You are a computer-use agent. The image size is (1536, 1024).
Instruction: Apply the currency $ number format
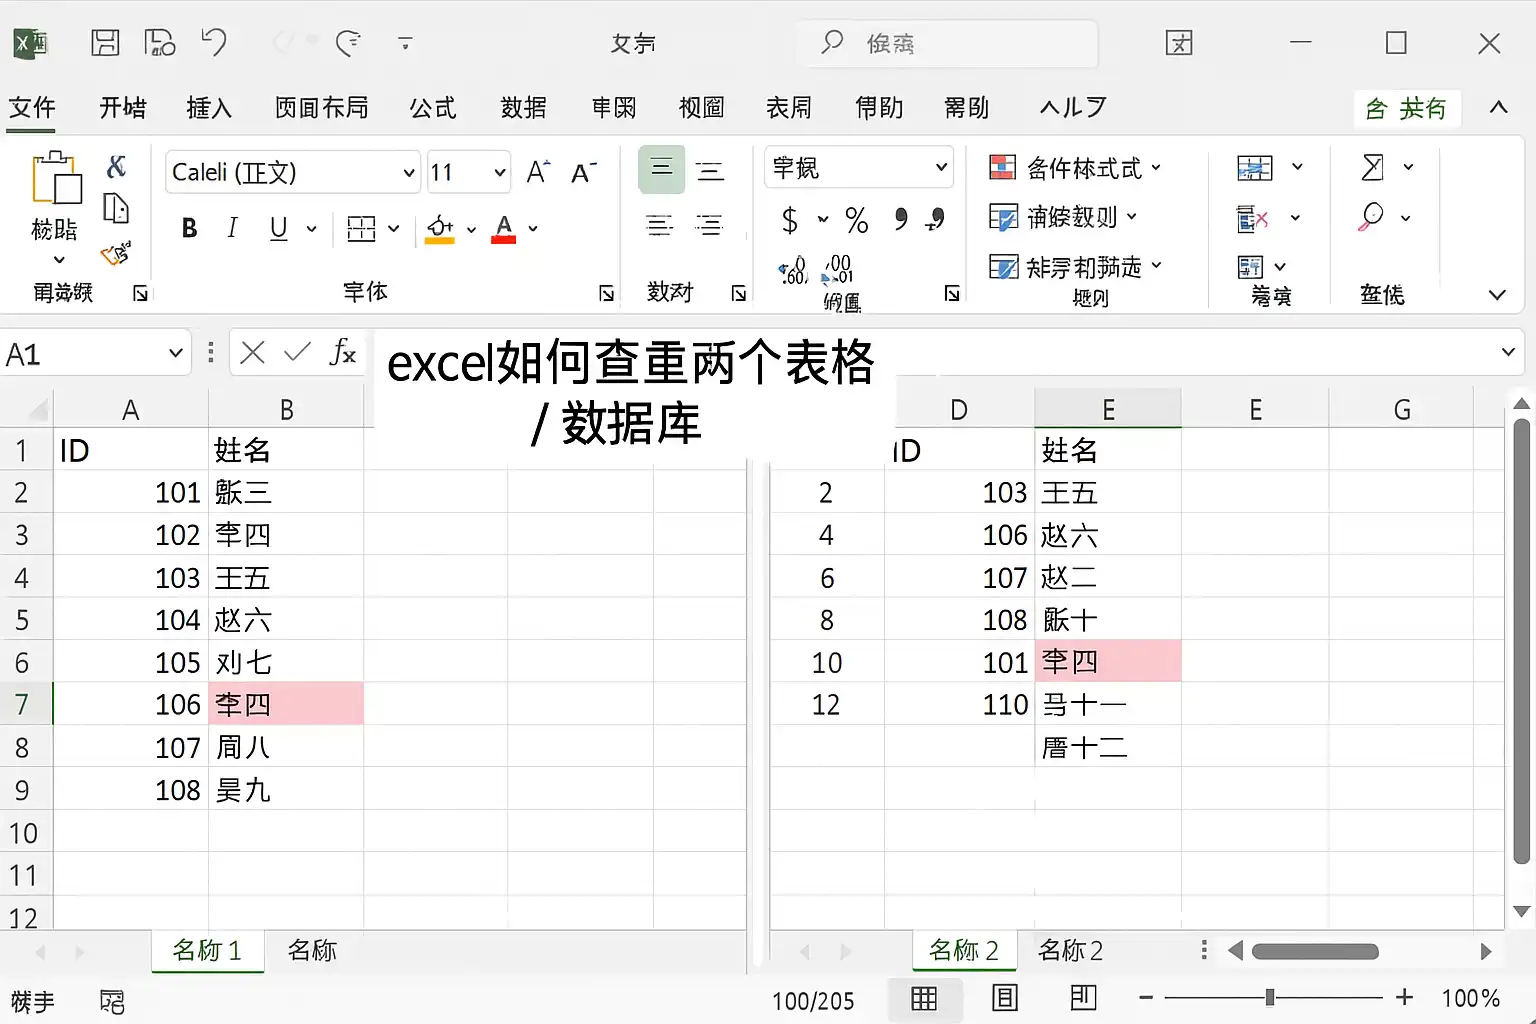coord(790,219)
